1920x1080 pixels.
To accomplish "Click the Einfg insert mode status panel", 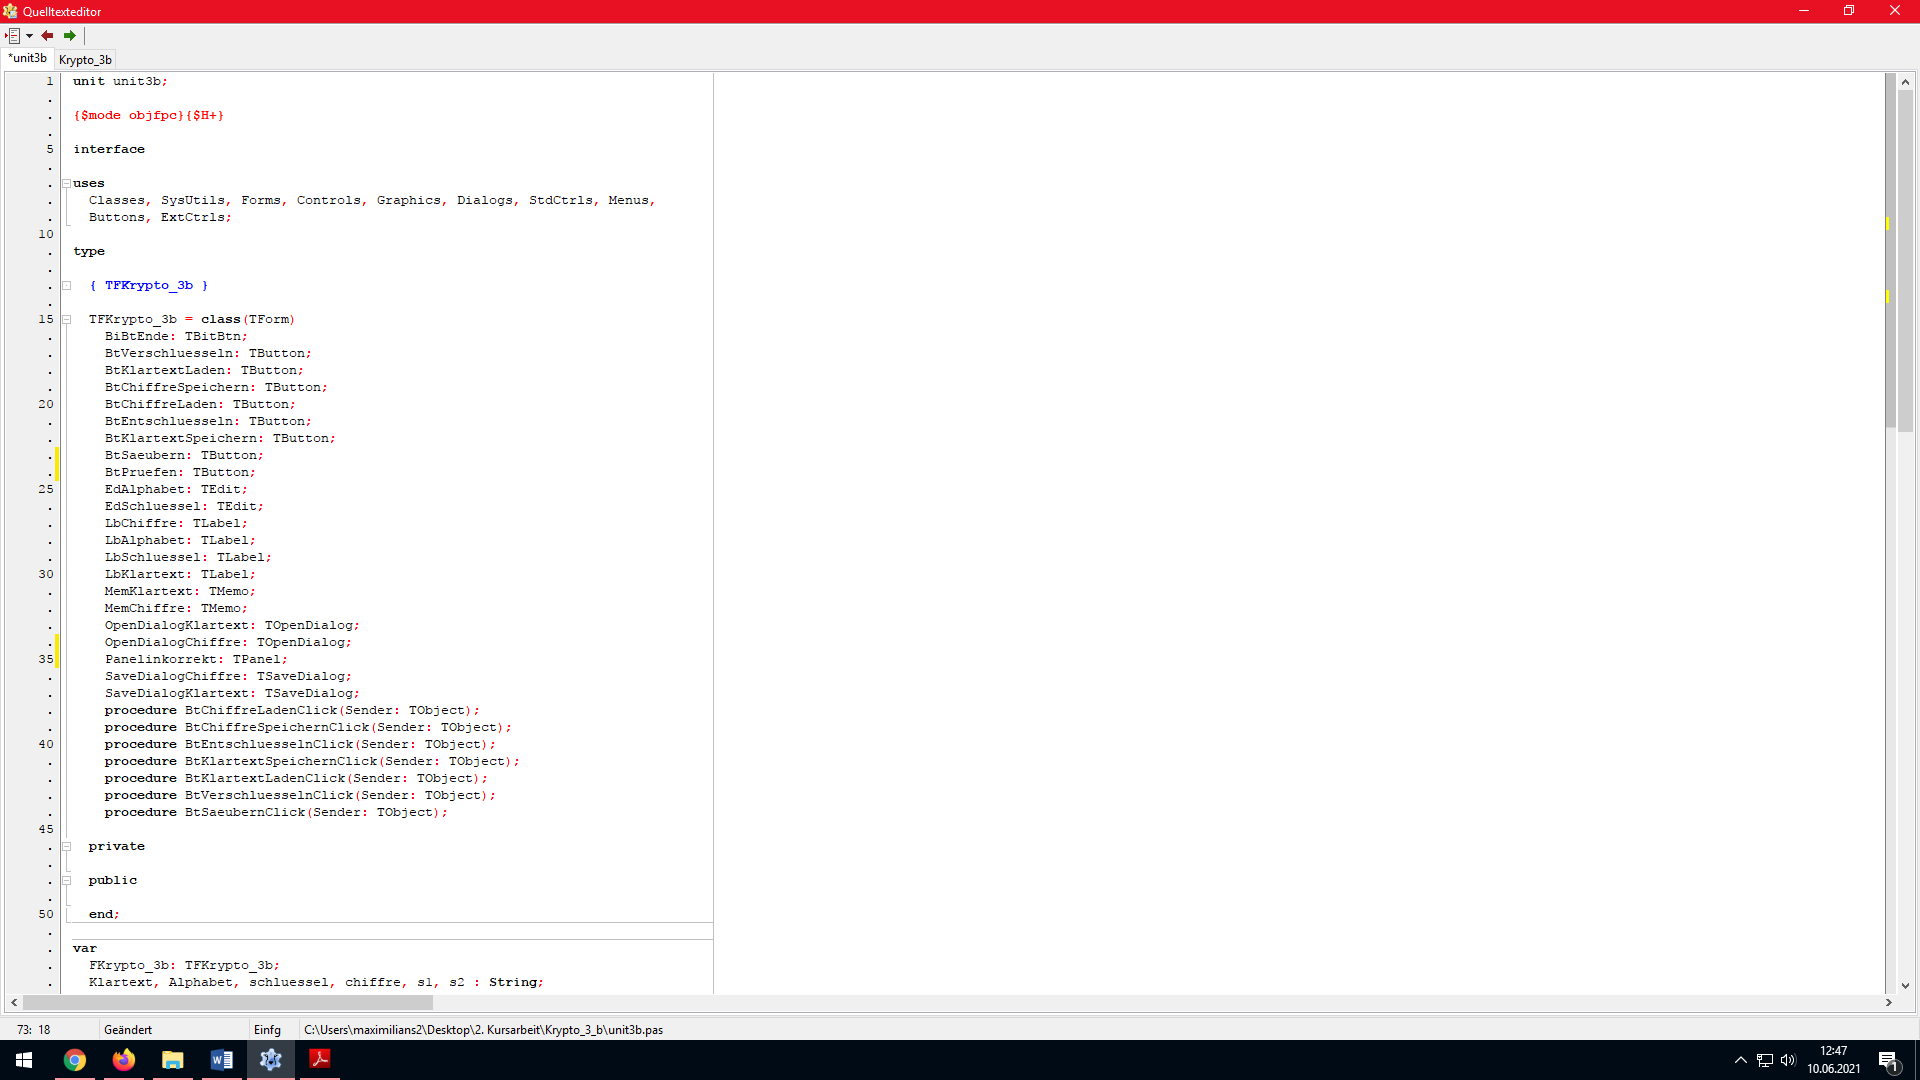I will (267, 1029).
